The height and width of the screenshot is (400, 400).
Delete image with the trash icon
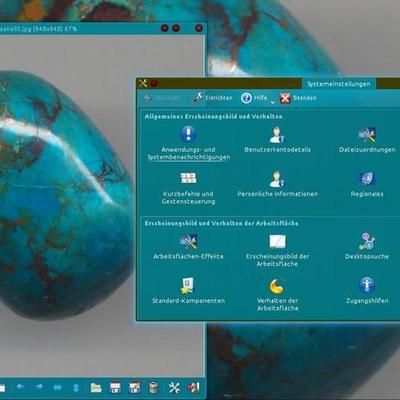click(x=153, y=388)
